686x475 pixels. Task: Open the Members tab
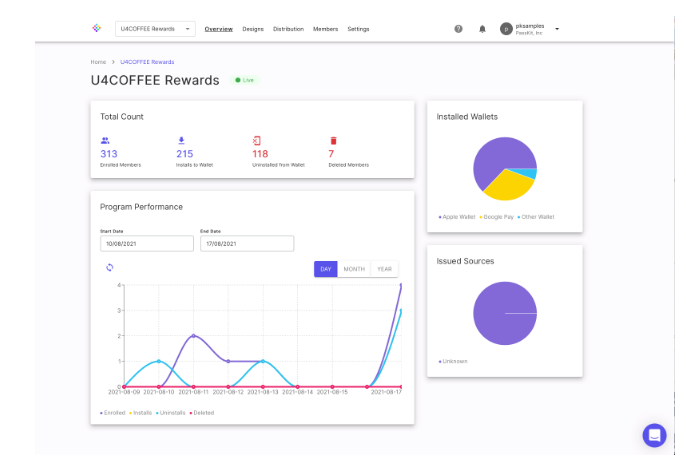326,29
